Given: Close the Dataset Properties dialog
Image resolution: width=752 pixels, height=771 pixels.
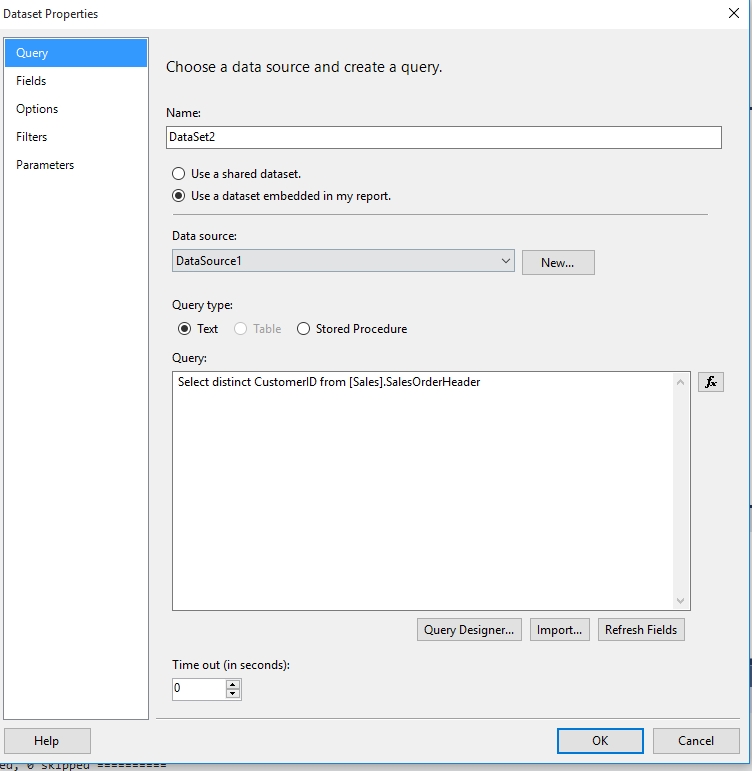Looking at the screenshot, I should click(733, 14).
